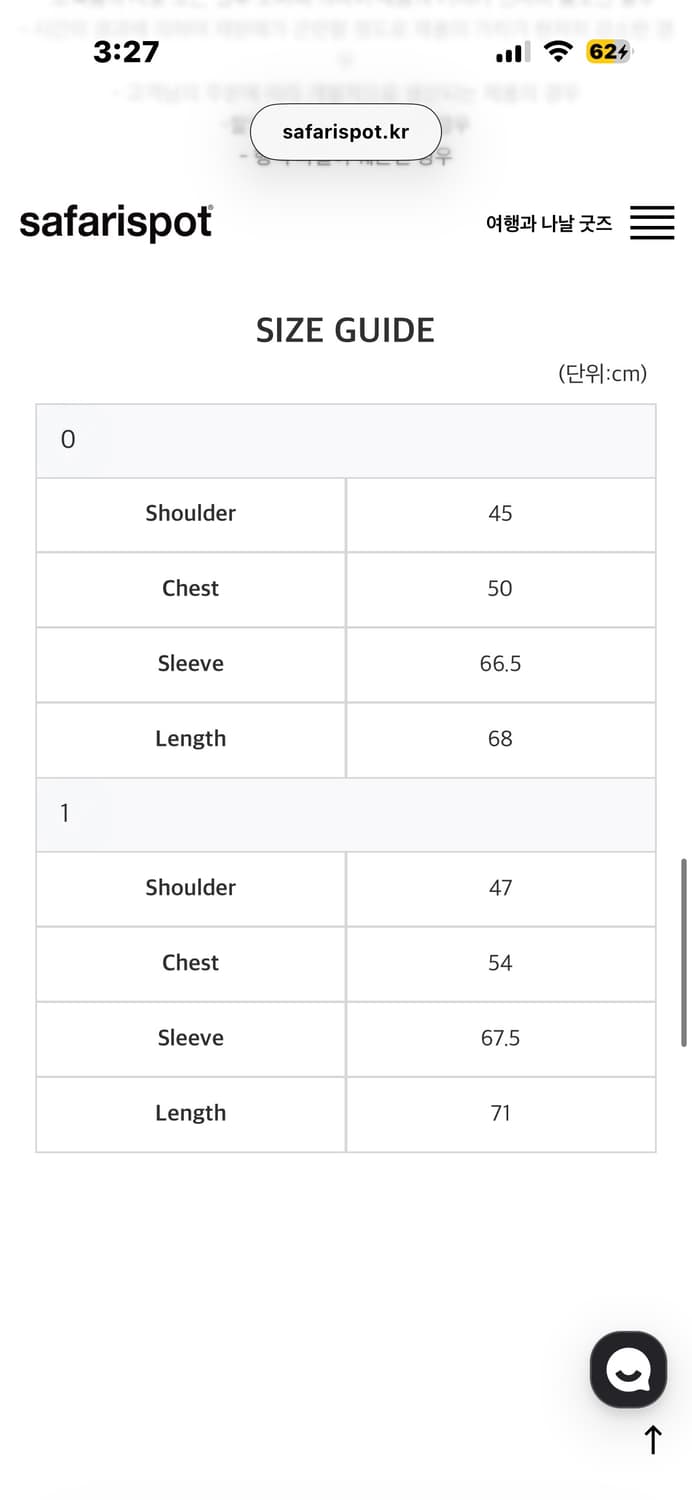692x1500 pixels.
Task: Select the SIZE GUIDE heading
Action: (345, 330)
